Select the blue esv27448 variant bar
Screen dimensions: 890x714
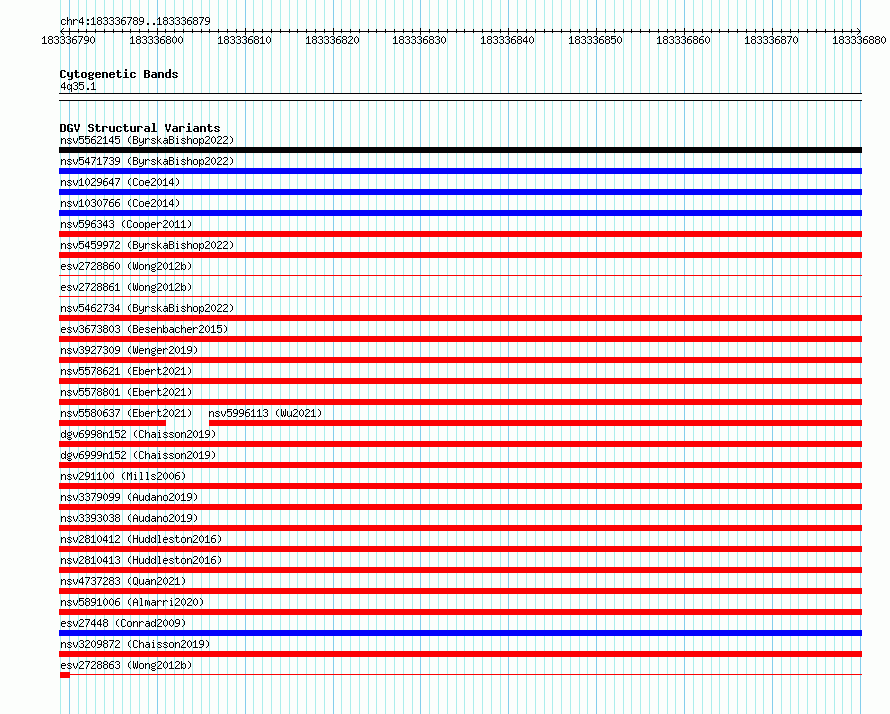(460, 633)
